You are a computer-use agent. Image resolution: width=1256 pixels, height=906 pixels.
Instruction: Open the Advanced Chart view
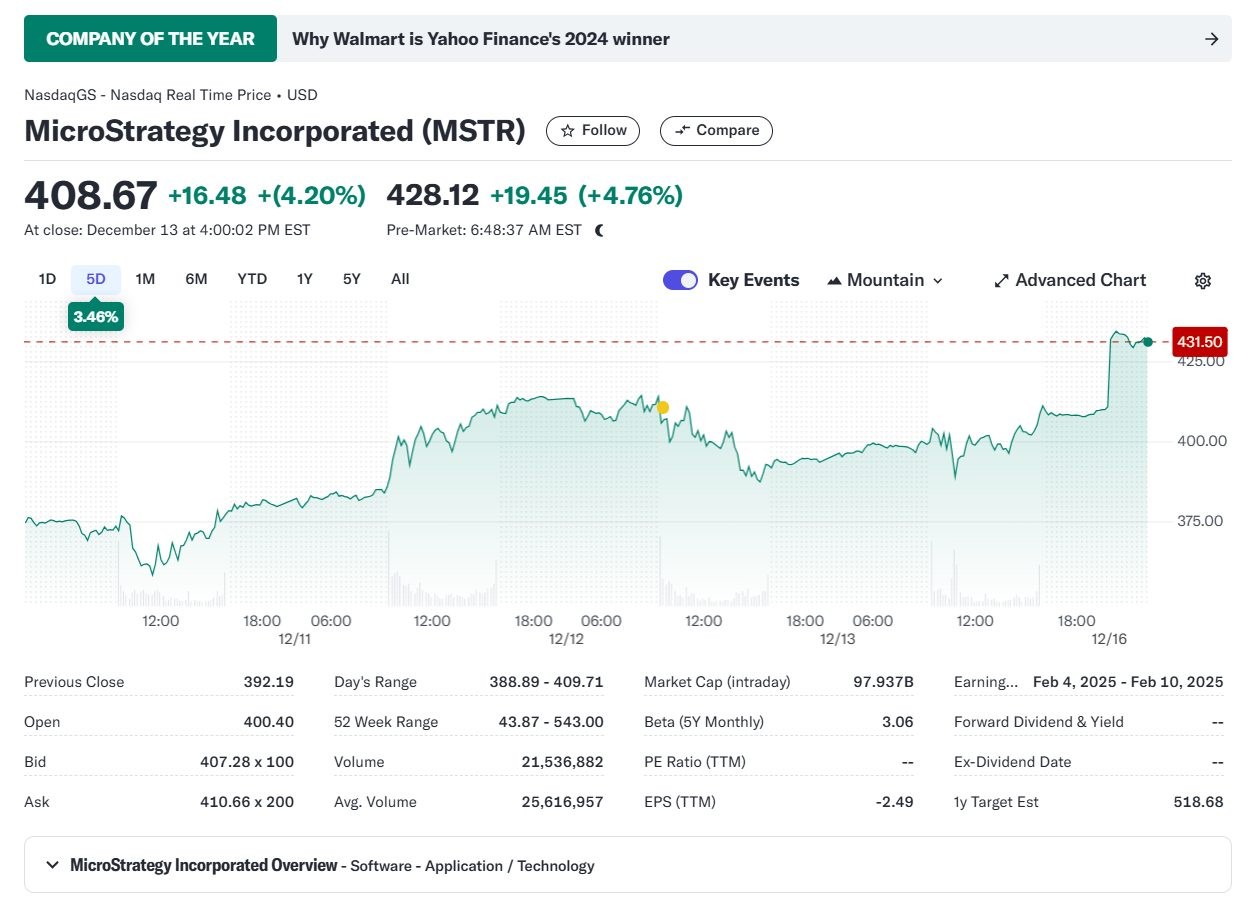[x=1069, y=280]
